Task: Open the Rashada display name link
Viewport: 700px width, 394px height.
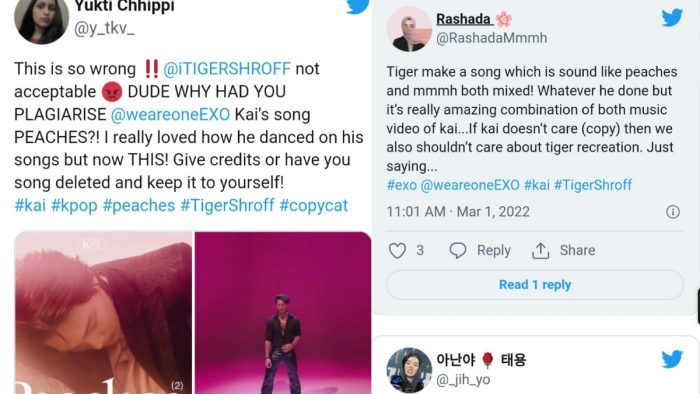Action: coord(463,19)
